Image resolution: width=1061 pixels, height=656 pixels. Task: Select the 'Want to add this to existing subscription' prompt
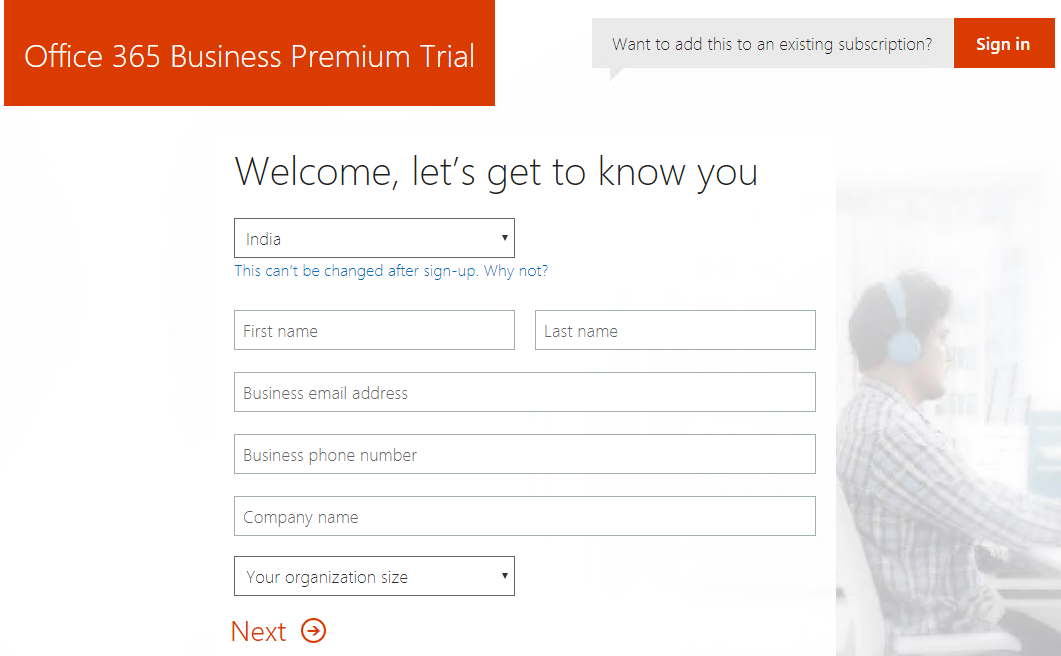tap(772, 43)
